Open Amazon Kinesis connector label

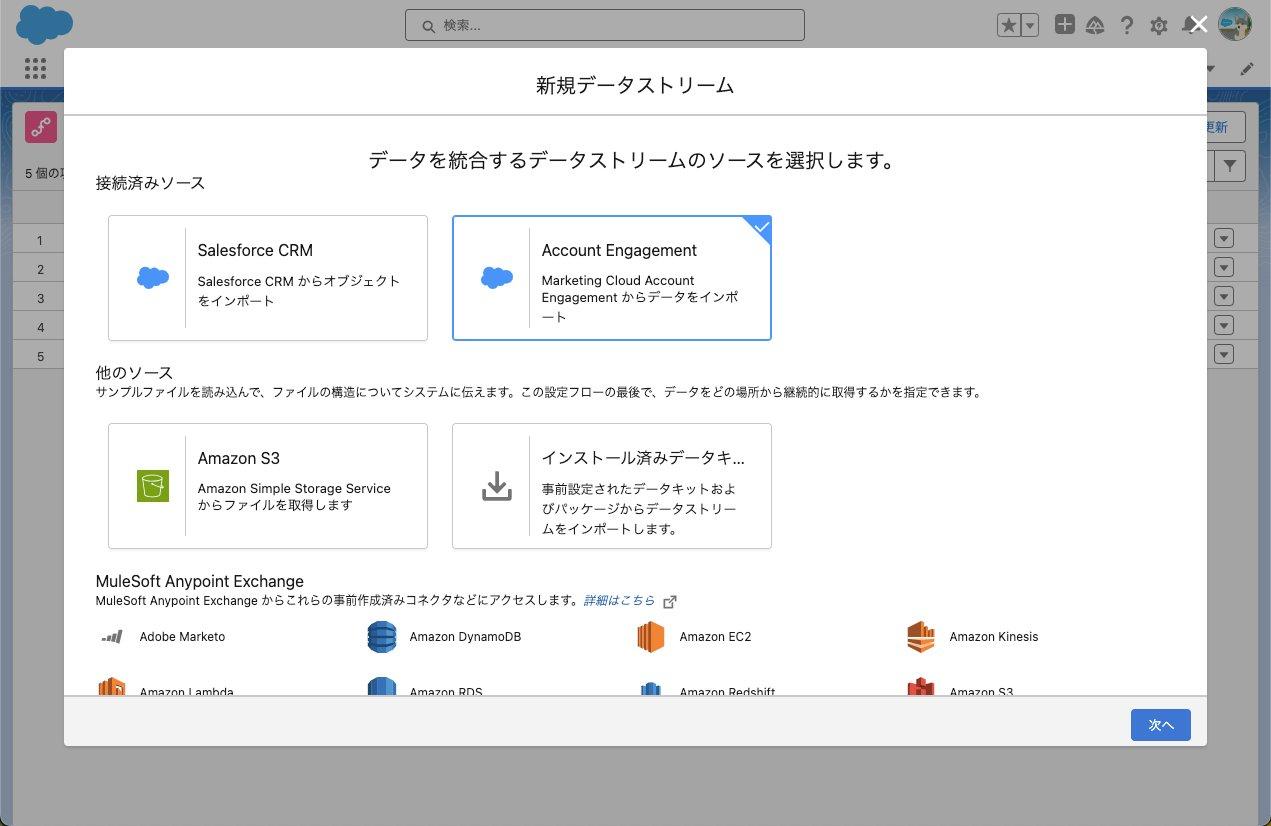point(994,637)
